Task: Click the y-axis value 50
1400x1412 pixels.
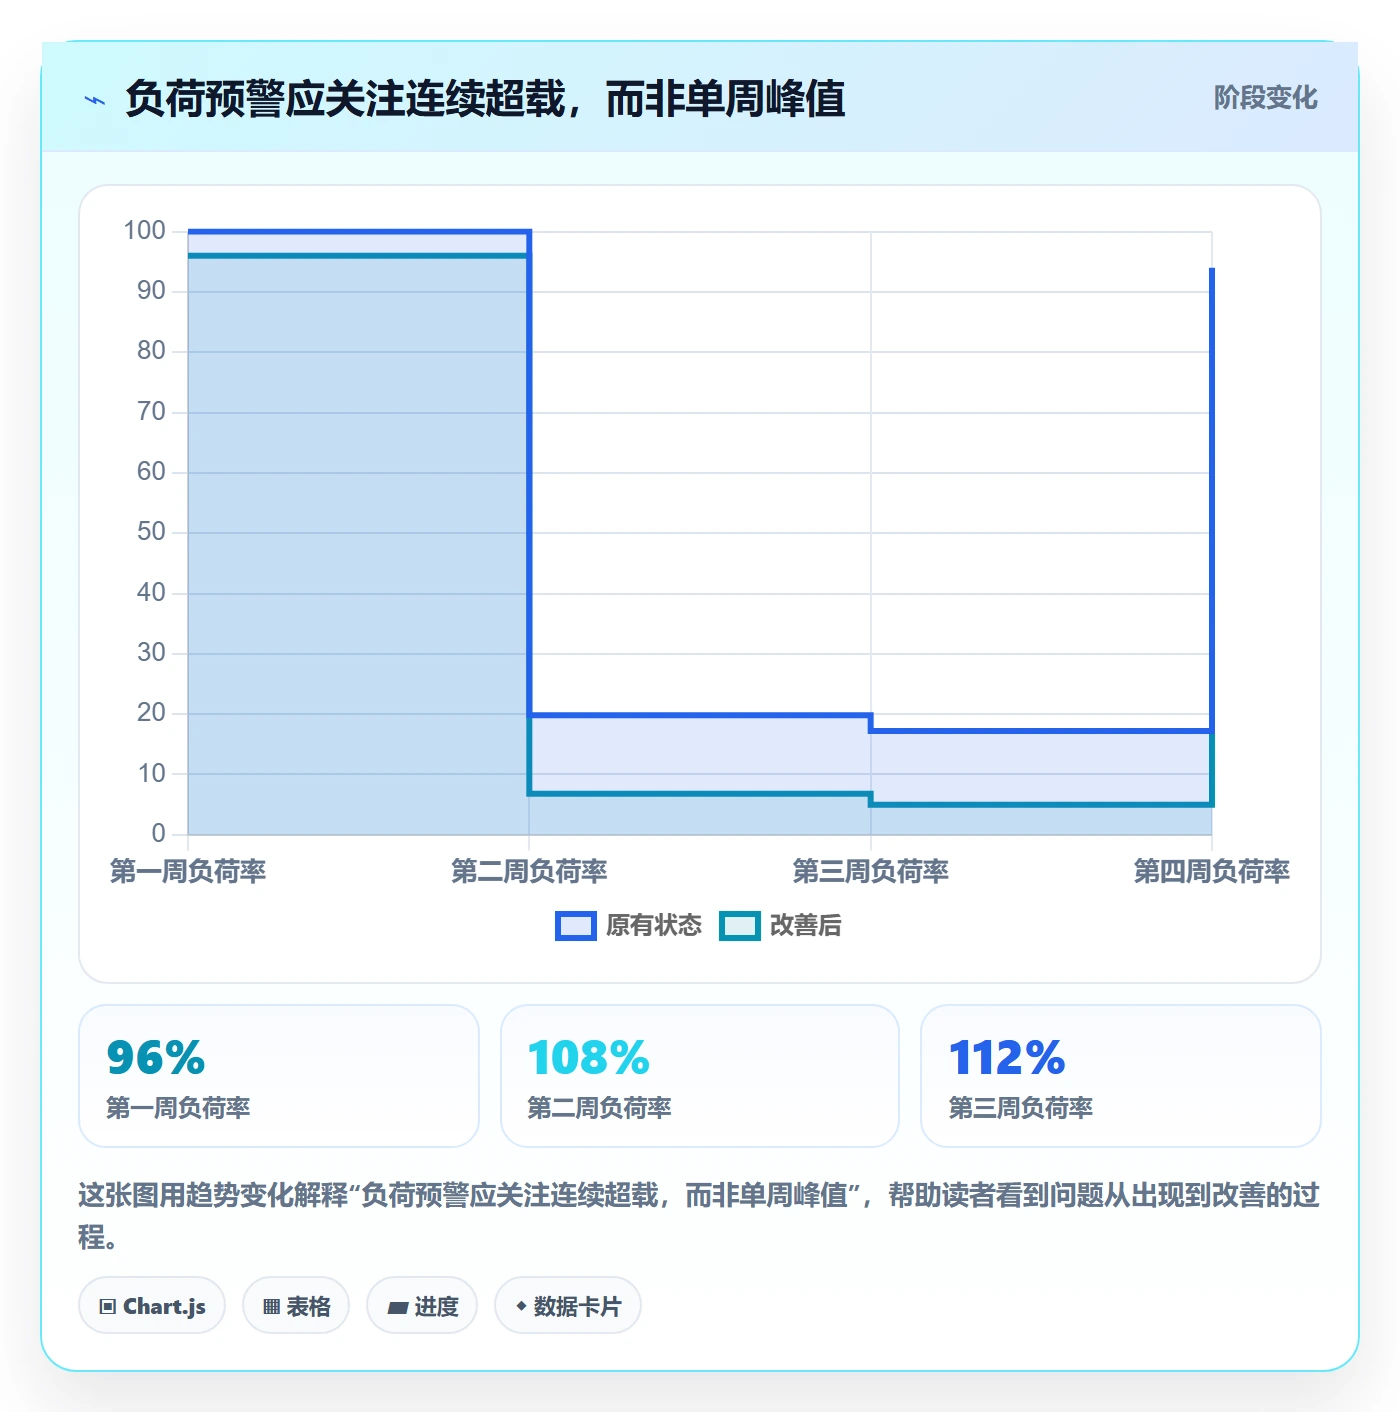Action: [x=151, y=532]
